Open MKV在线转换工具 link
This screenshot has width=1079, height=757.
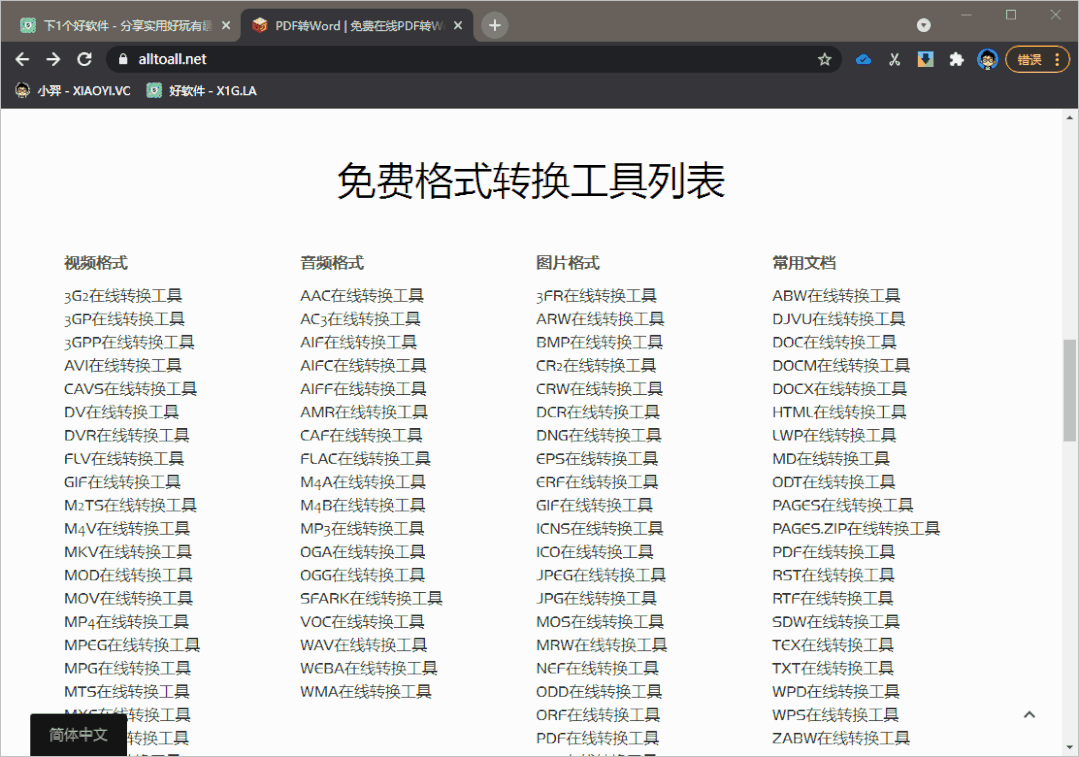click(127, 551)
